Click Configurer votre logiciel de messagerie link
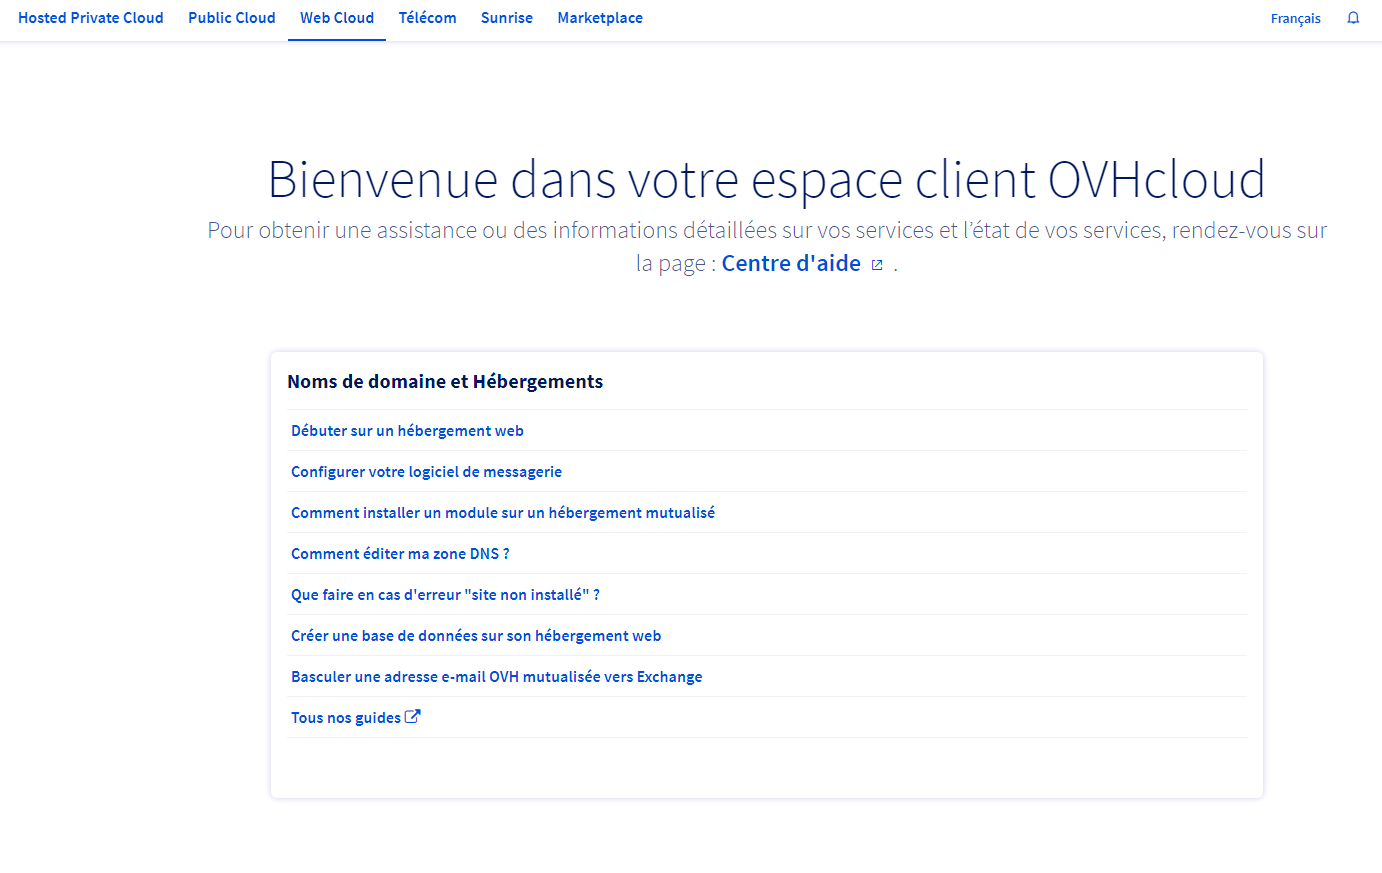 tap(426, 472)
